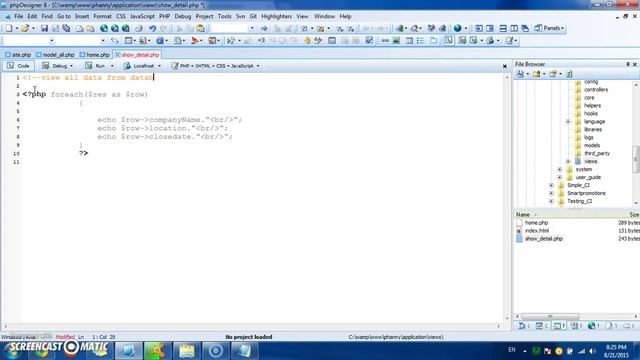
Task: Click the Open file folder icon
Action: coord(25,28)
